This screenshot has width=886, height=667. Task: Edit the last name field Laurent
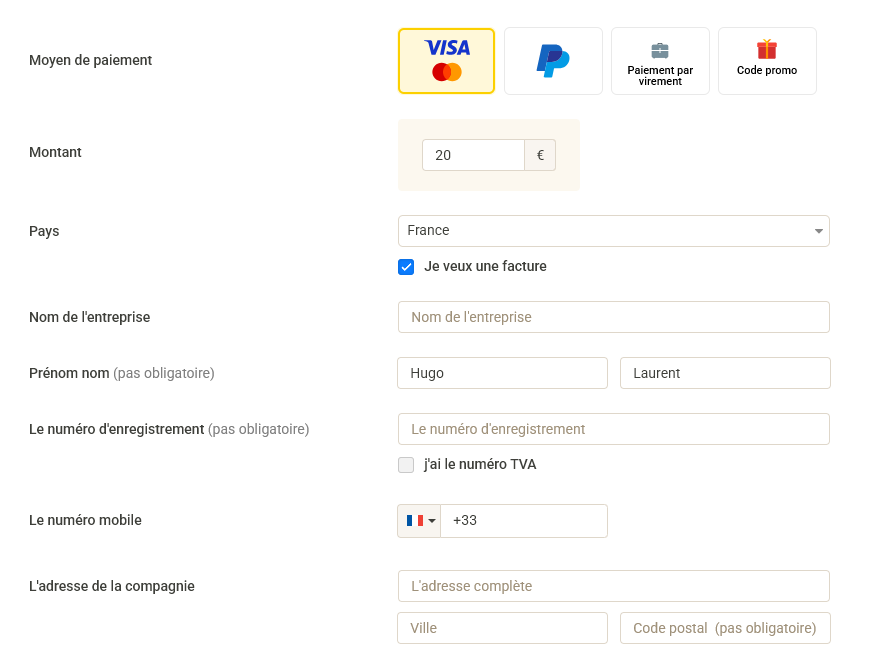[725, 373]
